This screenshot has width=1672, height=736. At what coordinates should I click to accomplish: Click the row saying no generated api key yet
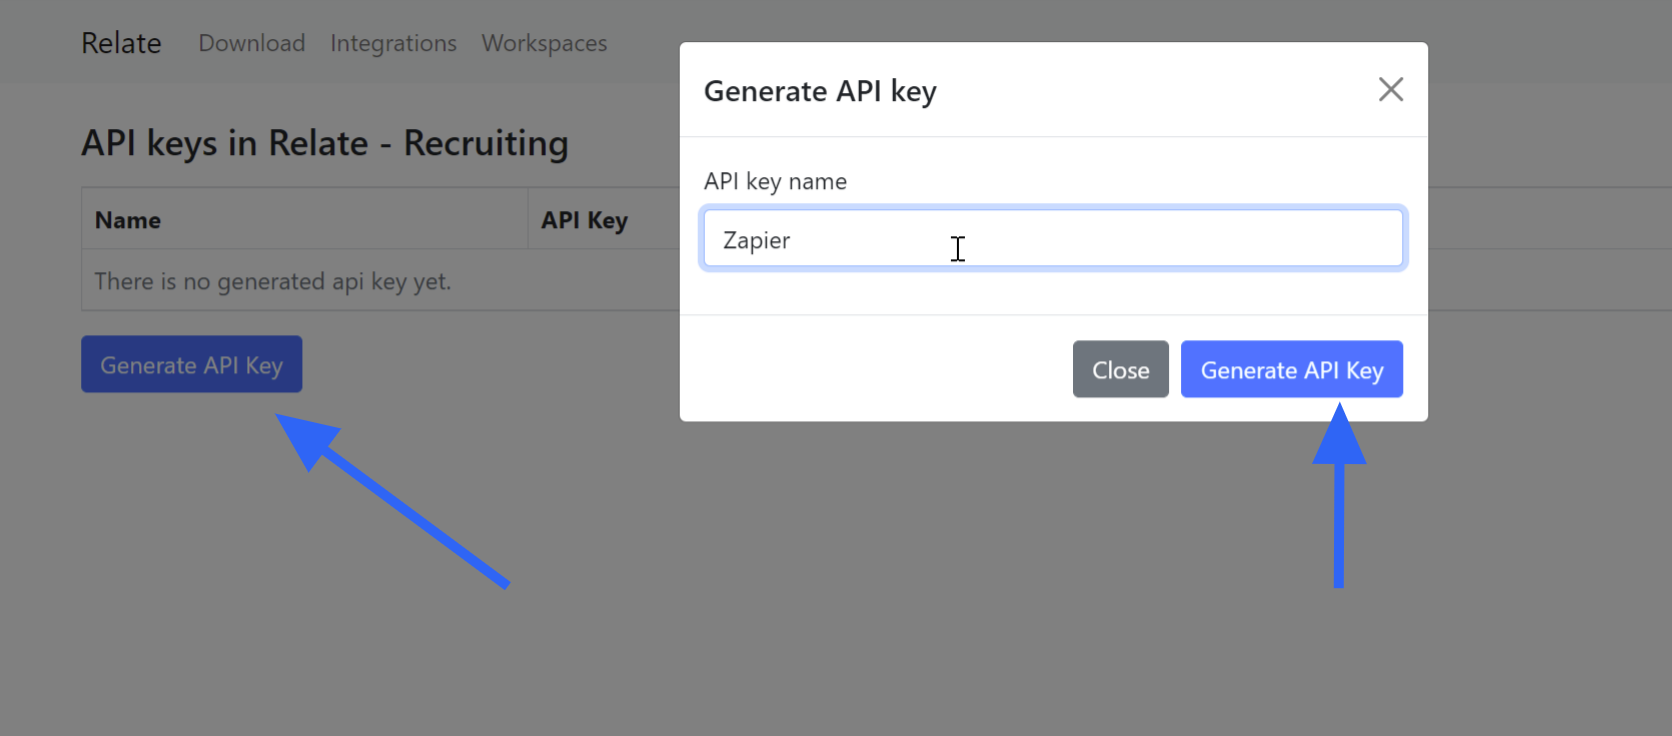273,281
